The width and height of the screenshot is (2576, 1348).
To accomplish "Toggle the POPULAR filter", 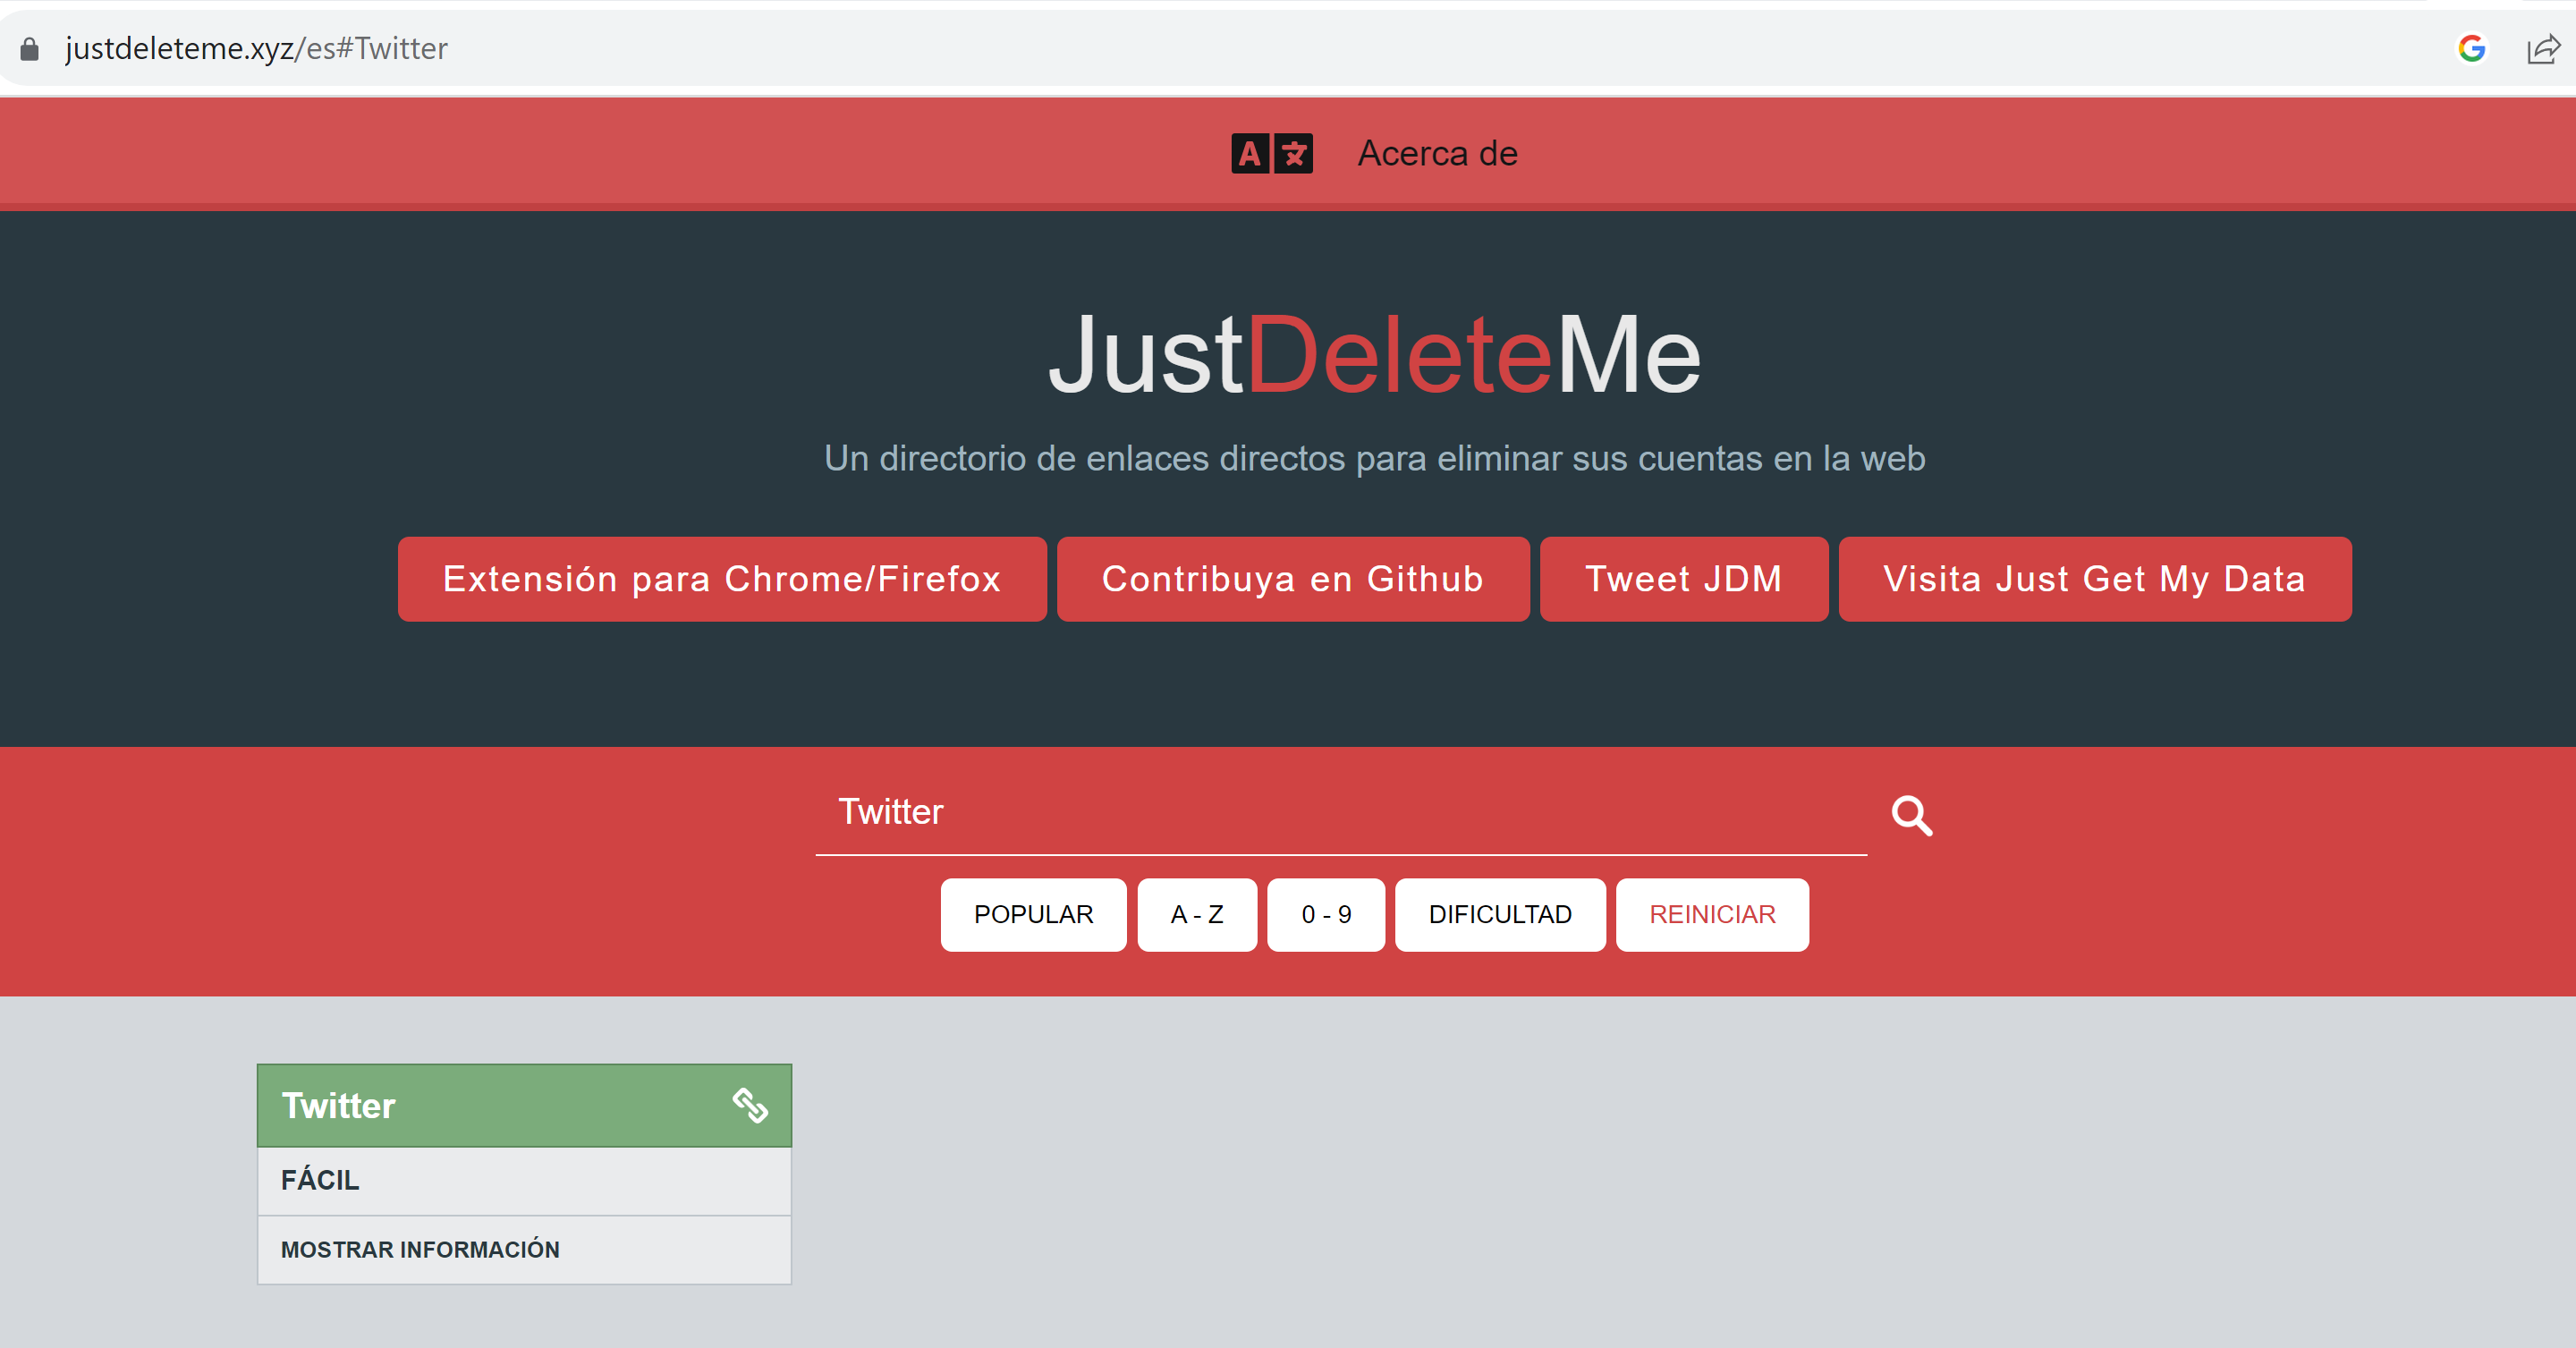I will pos(1033,914).
